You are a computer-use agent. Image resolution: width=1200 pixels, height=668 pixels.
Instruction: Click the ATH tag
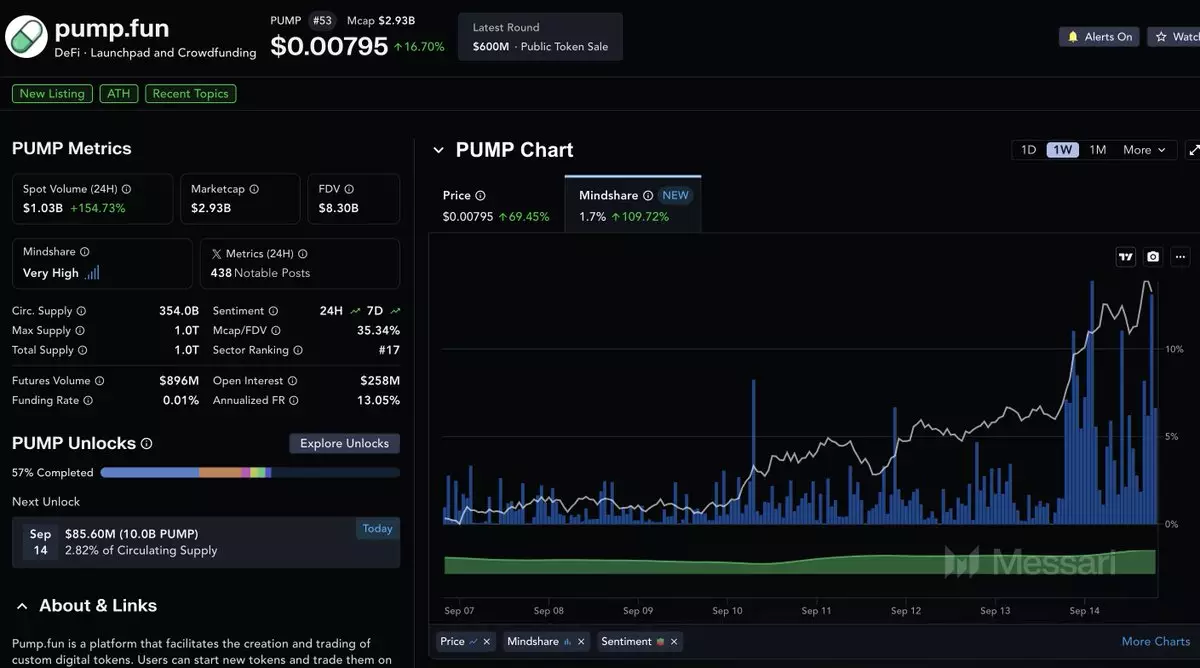click(x=119, y=94)
